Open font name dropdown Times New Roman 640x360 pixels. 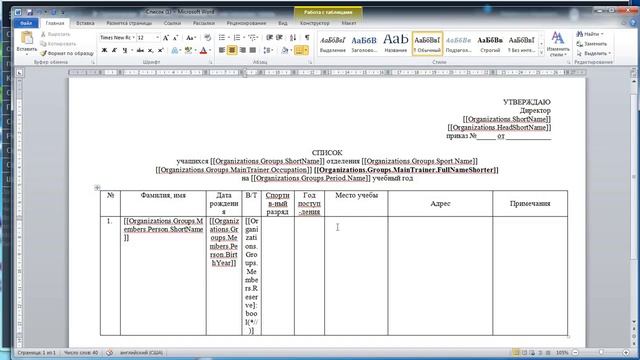point(133,38)
